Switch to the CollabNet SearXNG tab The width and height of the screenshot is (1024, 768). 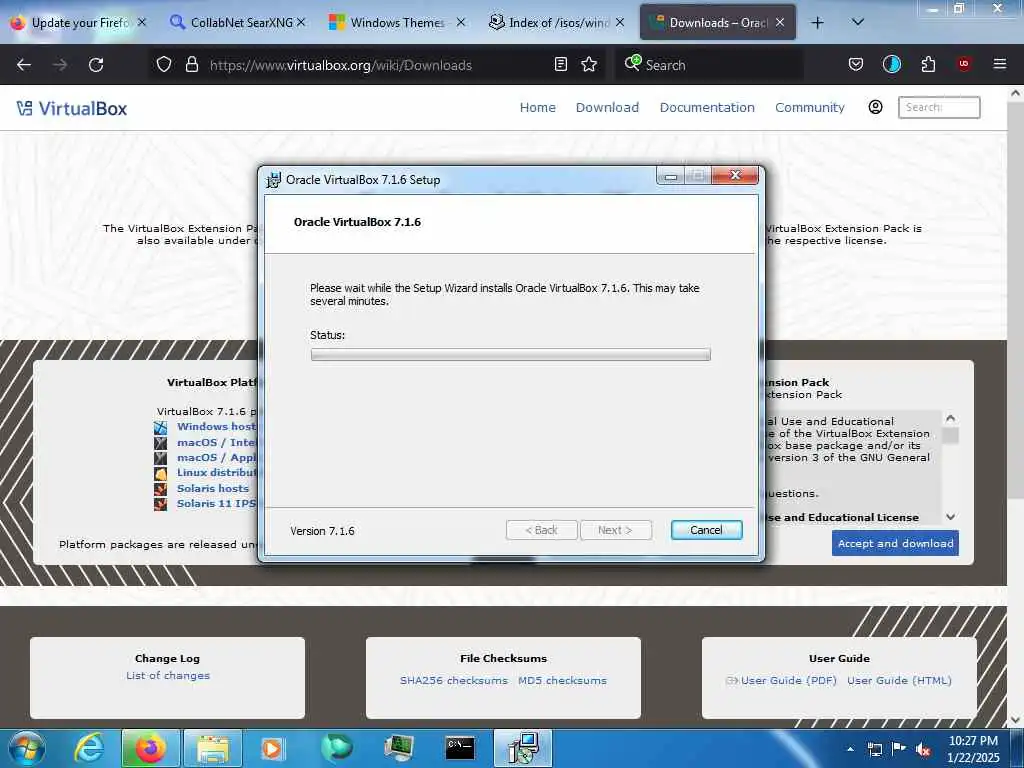[238, 23]
